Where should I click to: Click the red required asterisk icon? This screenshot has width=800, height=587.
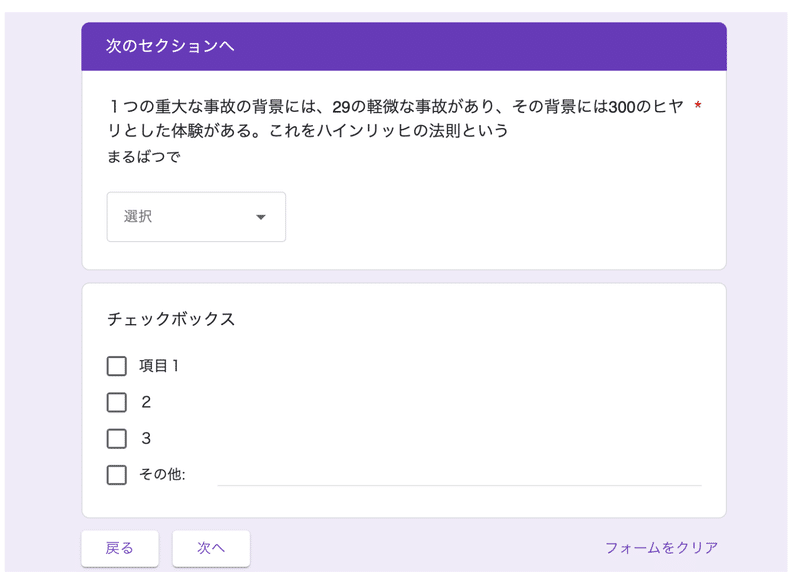[697, 106]
